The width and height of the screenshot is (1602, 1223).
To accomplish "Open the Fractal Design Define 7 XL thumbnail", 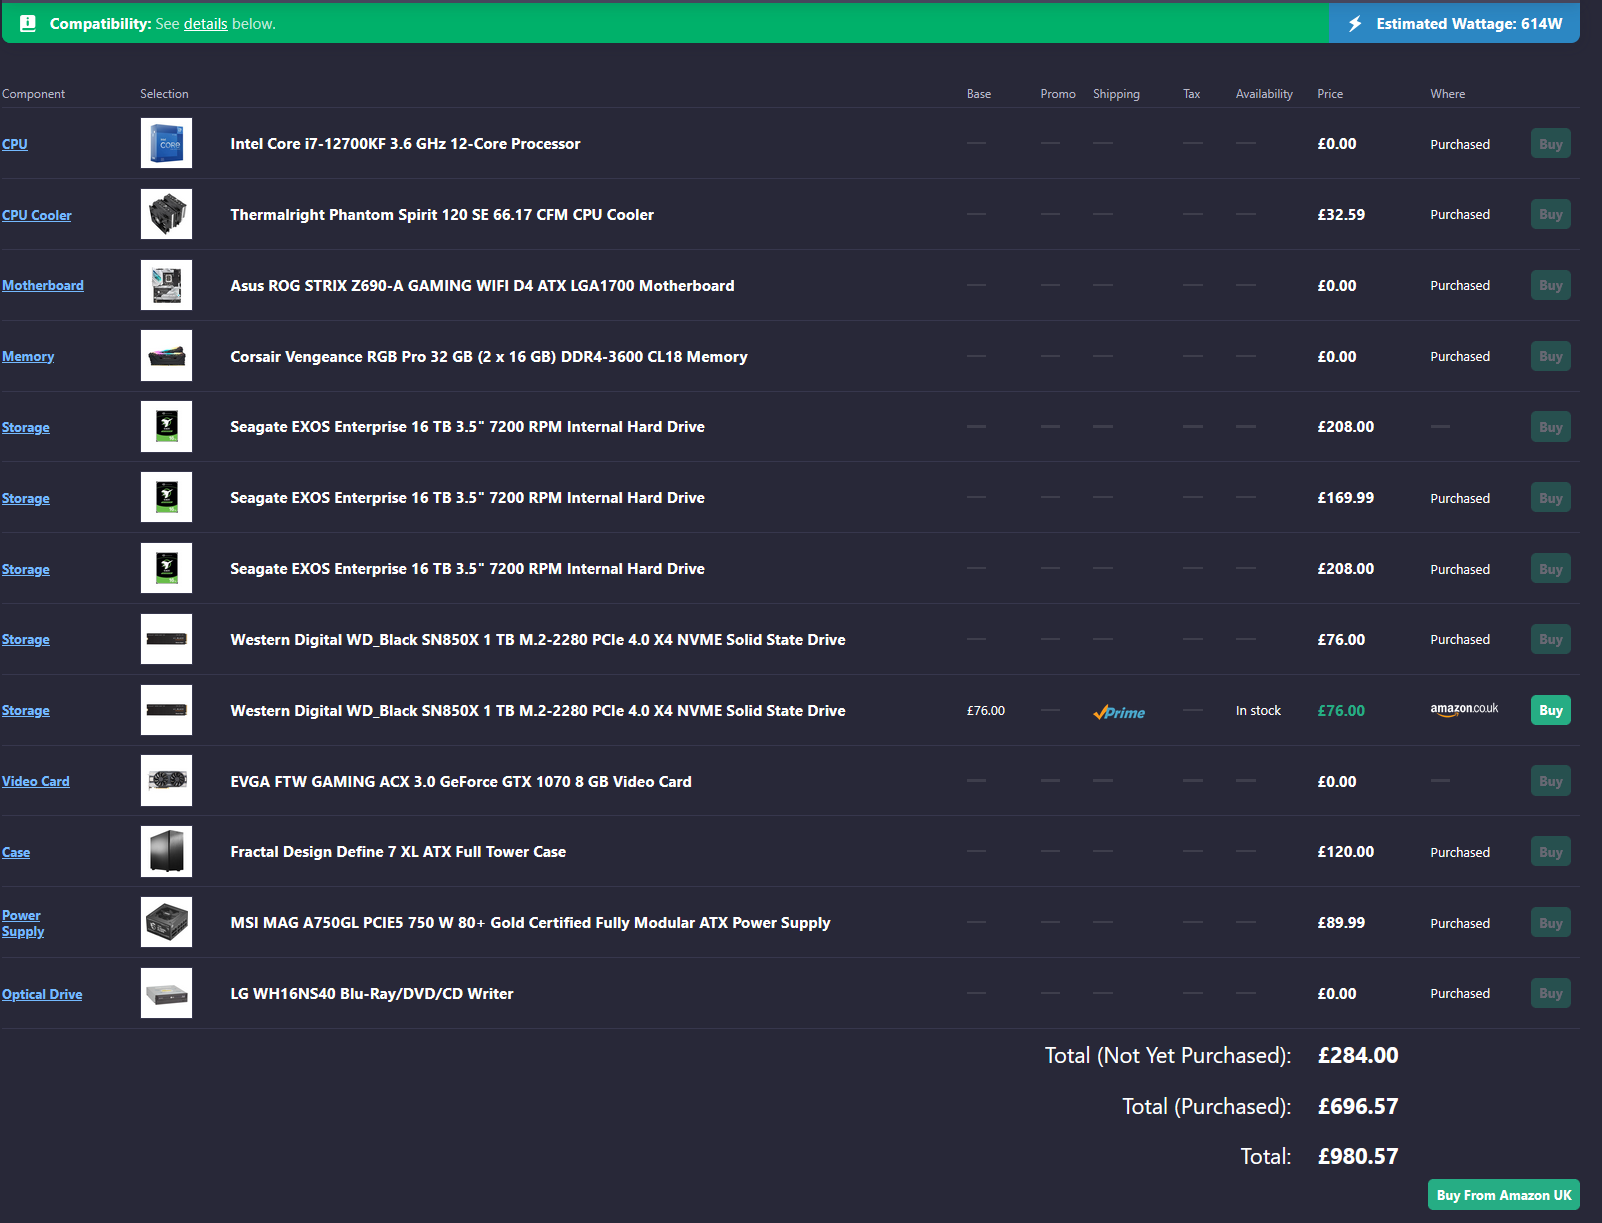I will 166,852.
